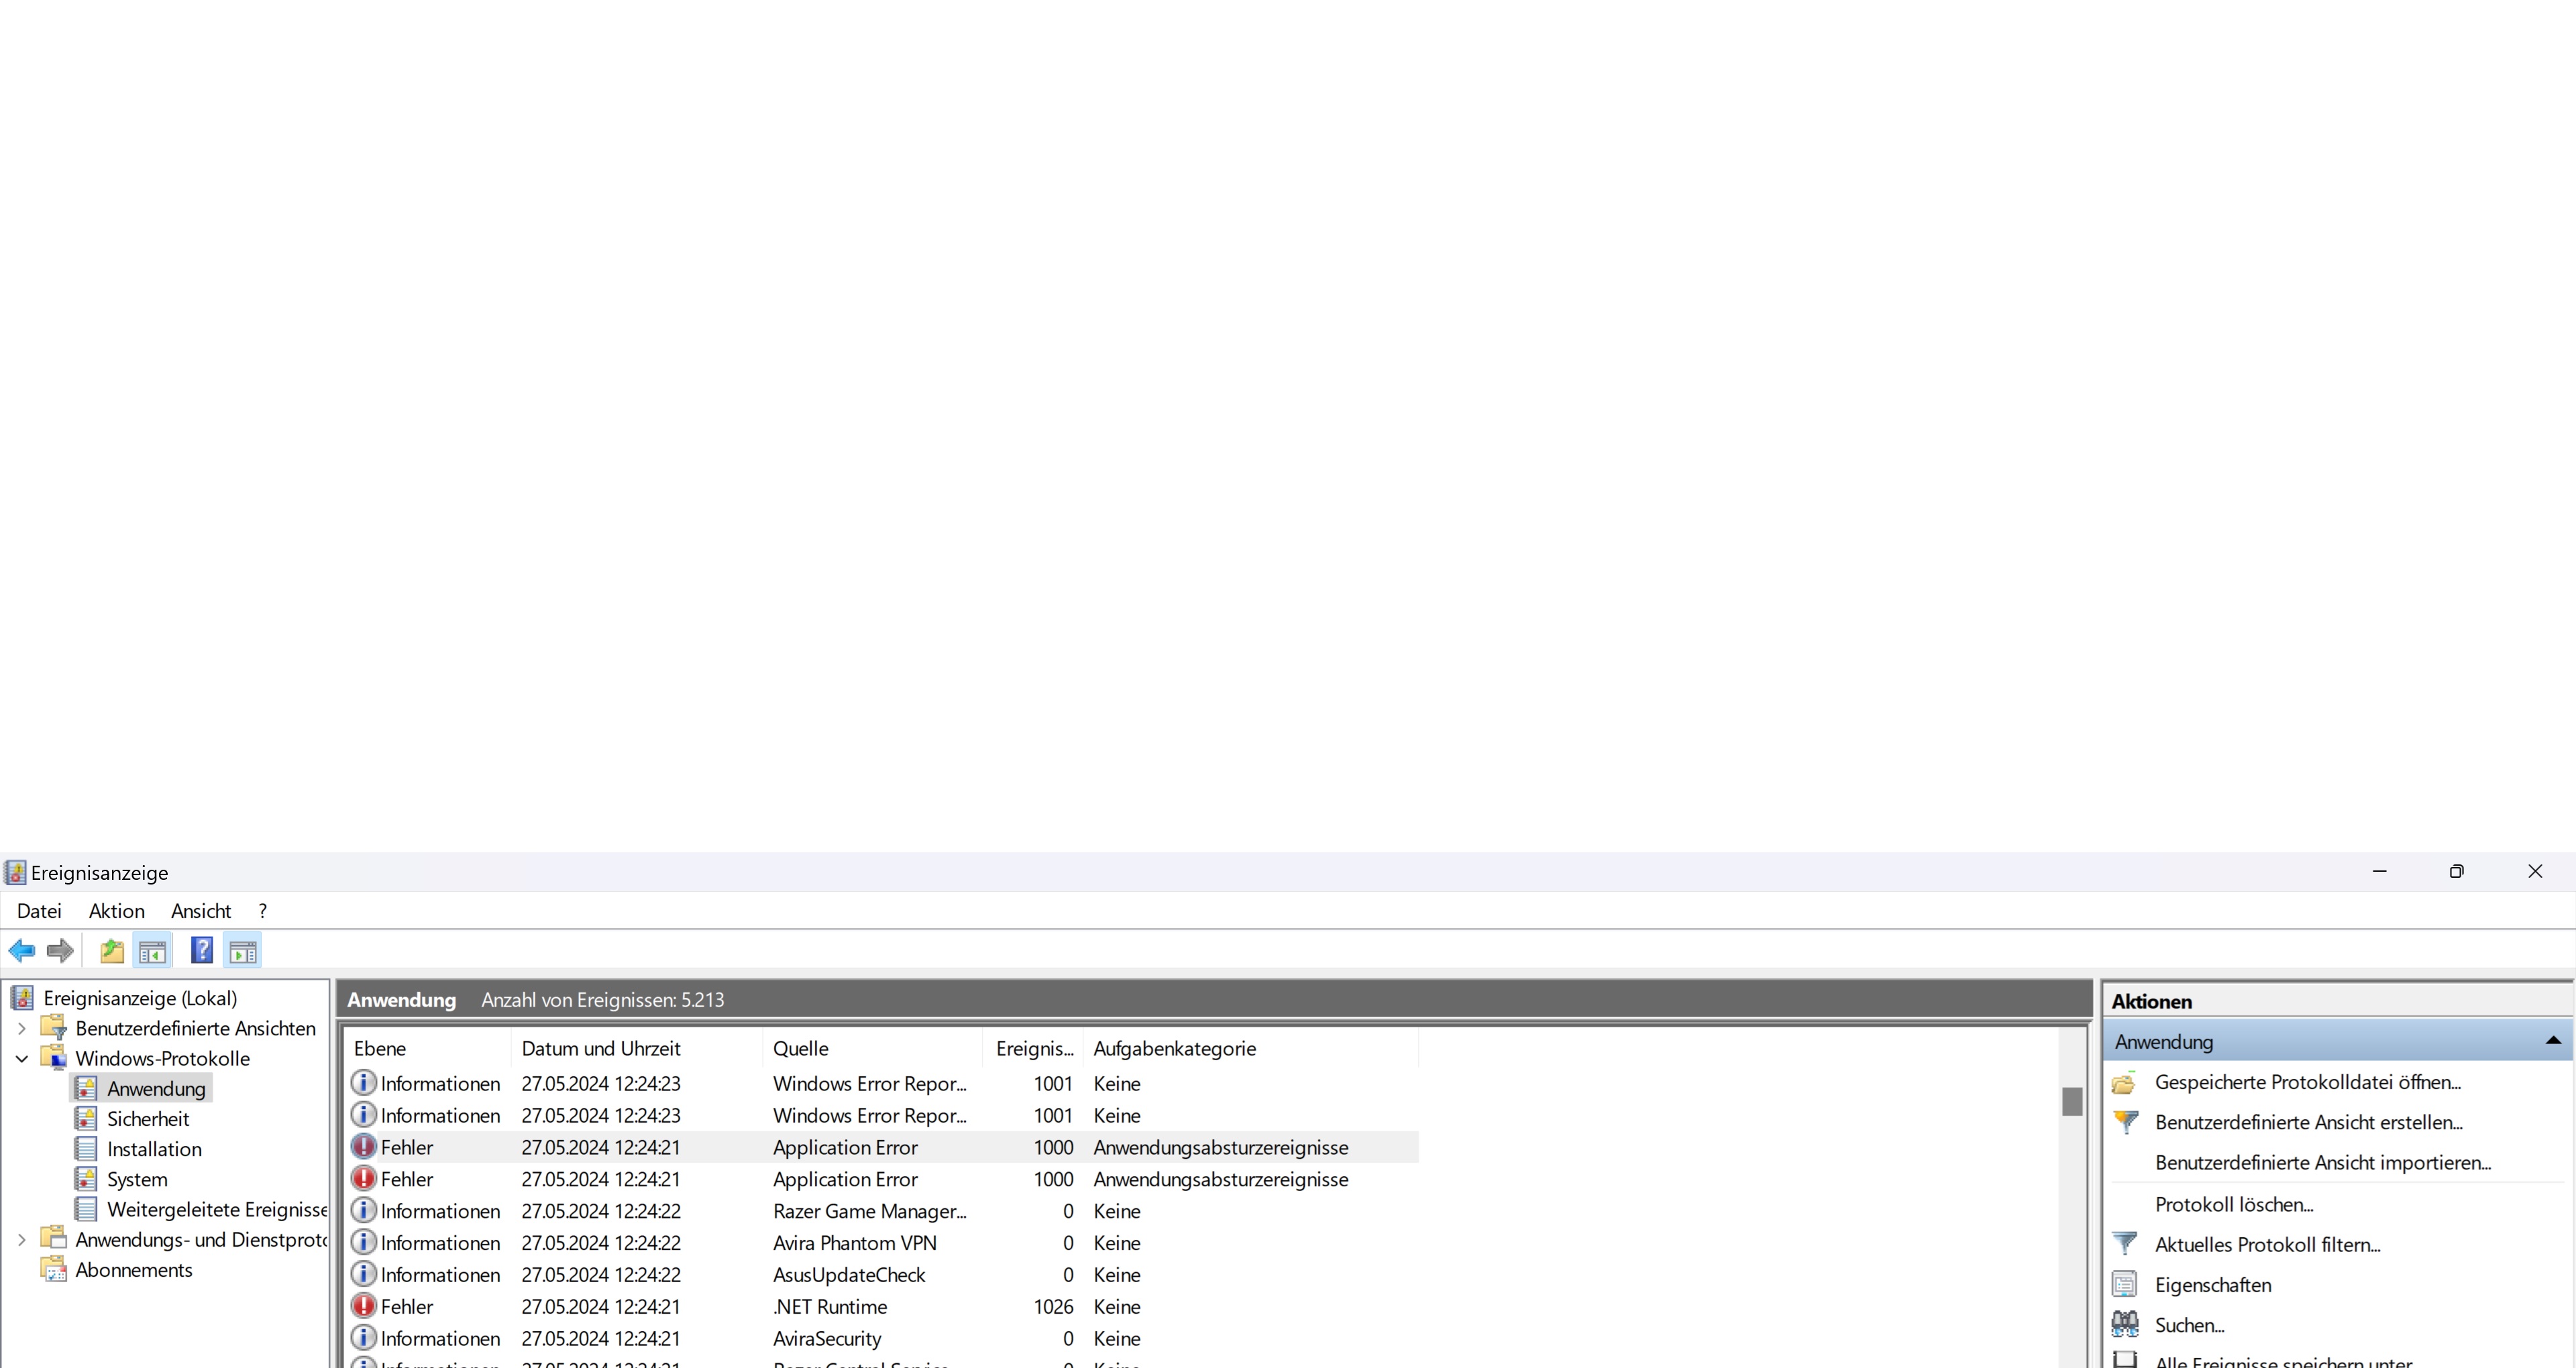Toggle the action pane toolbar icon
The width and height of the screenshot is (2576, 1368).
[243, 950]
